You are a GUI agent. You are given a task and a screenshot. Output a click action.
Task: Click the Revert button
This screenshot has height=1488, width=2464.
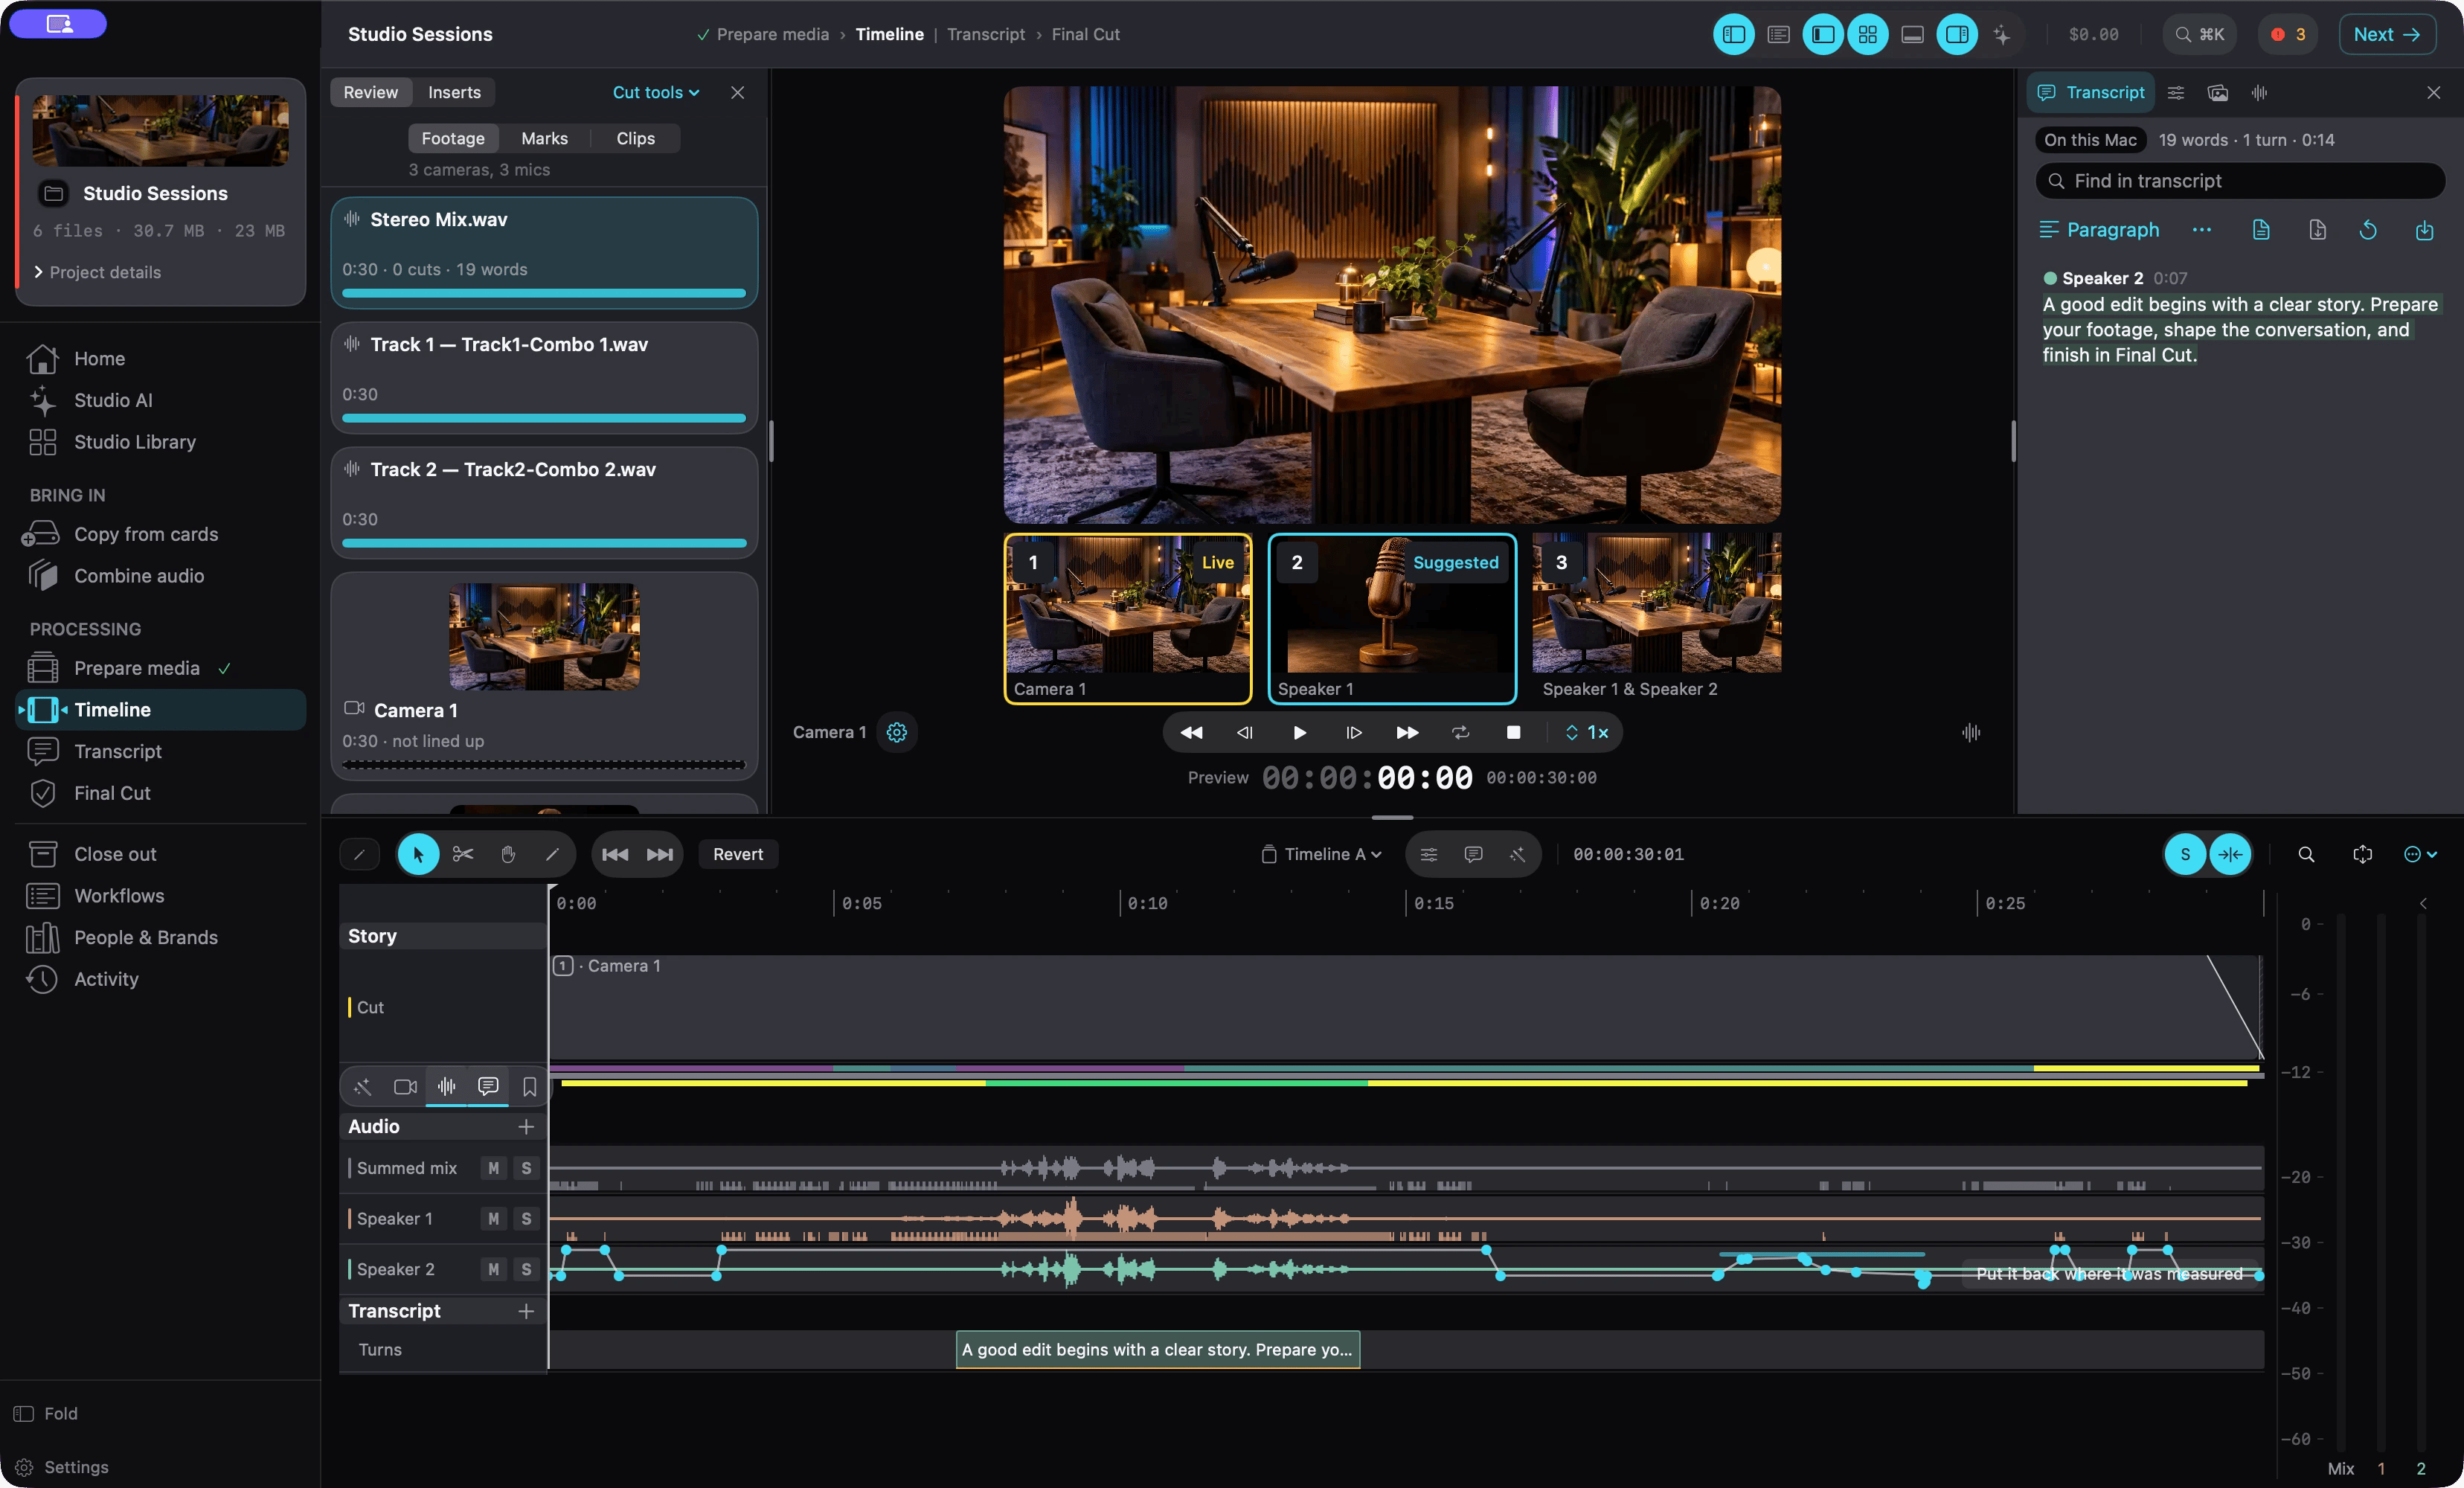pos(737,854)
